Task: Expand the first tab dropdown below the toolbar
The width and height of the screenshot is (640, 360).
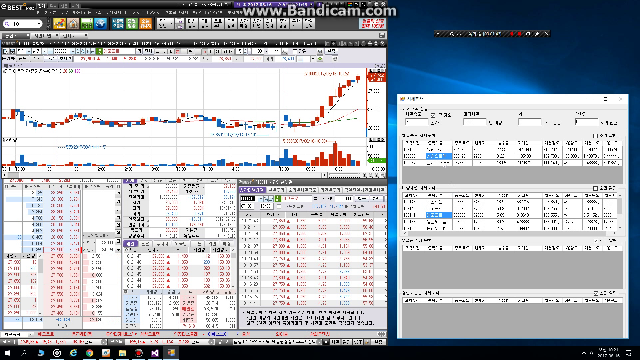Action: coord(27,36)
